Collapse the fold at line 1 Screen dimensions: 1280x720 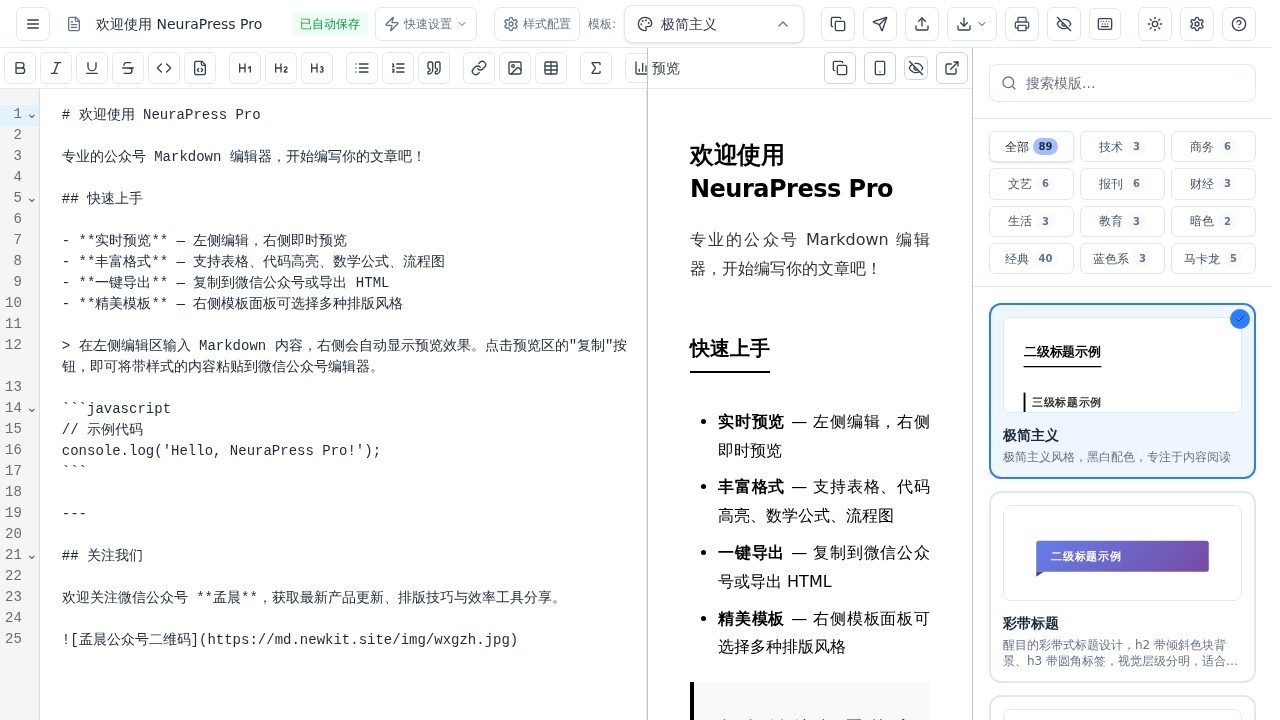coord(32,115)
